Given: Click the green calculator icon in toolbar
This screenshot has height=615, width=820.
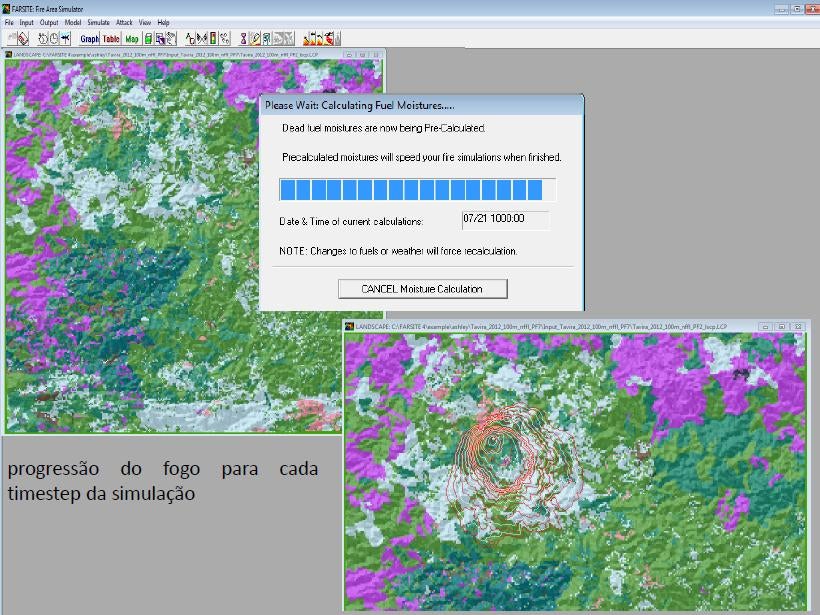Looking at the screenshot, I should [x=148, y=38].
